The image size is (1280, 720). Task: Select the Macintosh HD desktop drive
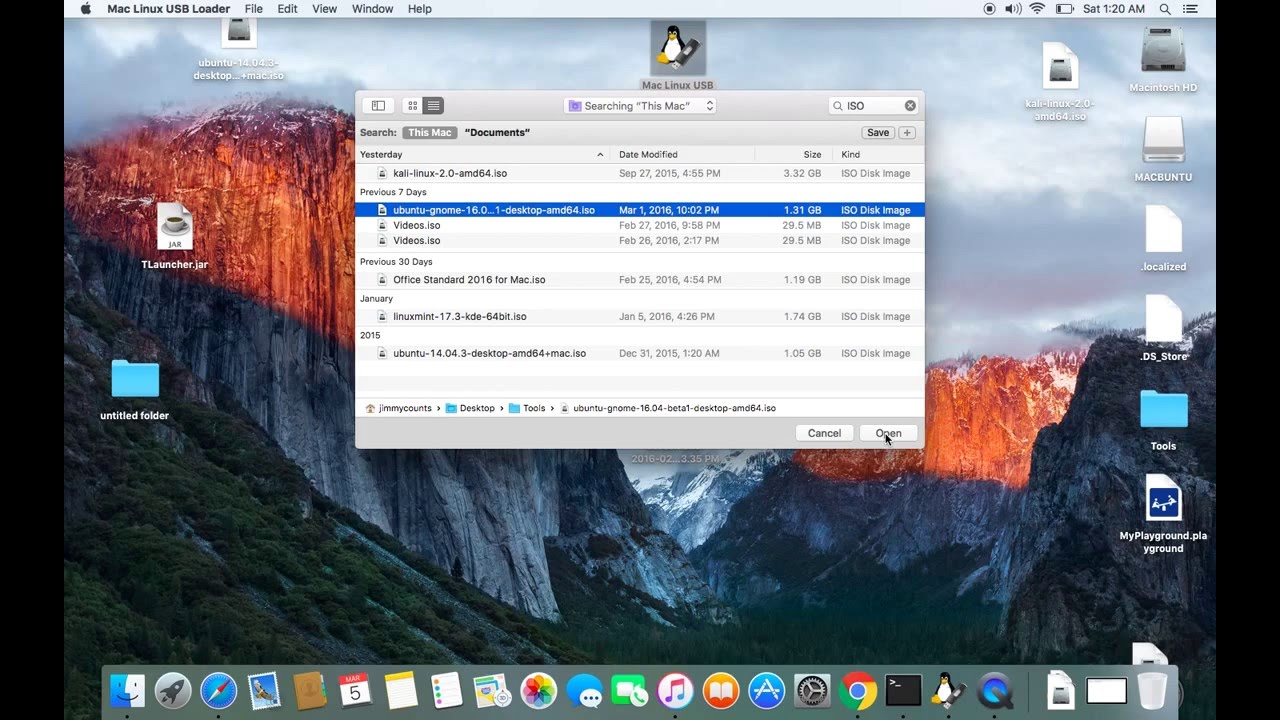(1163, 60)
